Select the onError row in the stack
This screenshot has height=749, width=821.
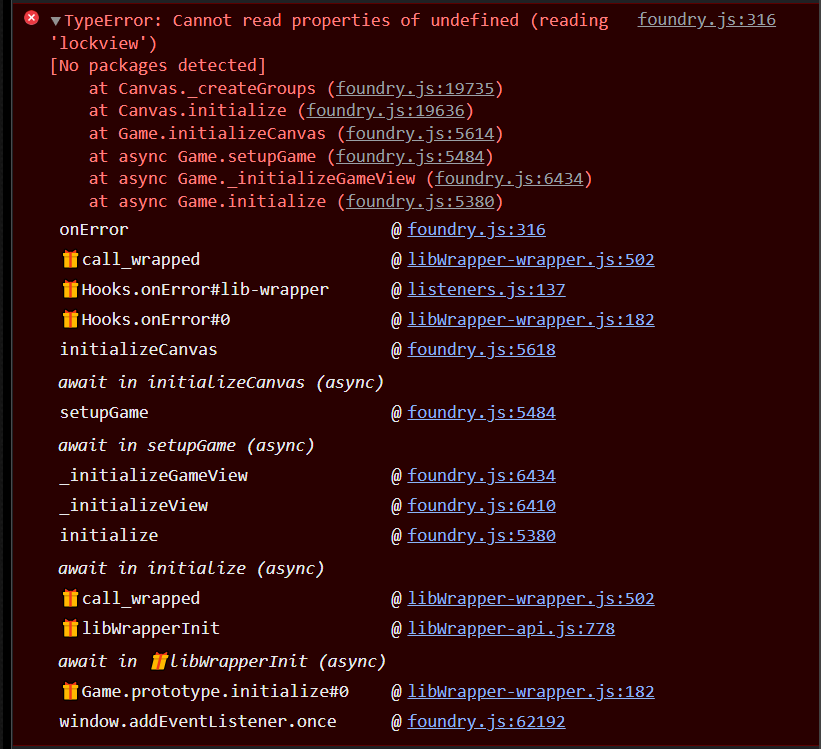[x=93, y=228]
